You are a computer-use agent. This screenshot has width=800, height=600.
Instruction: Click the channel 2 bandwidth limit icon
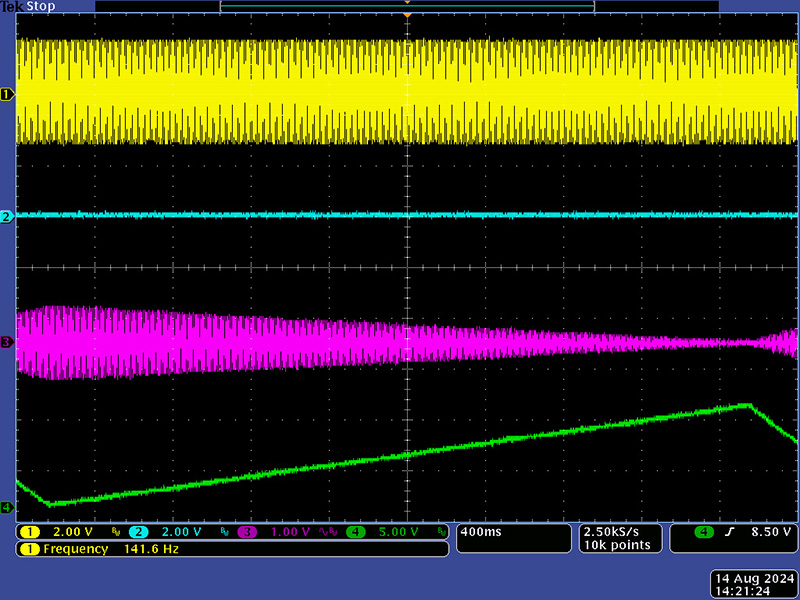point(224,532)
